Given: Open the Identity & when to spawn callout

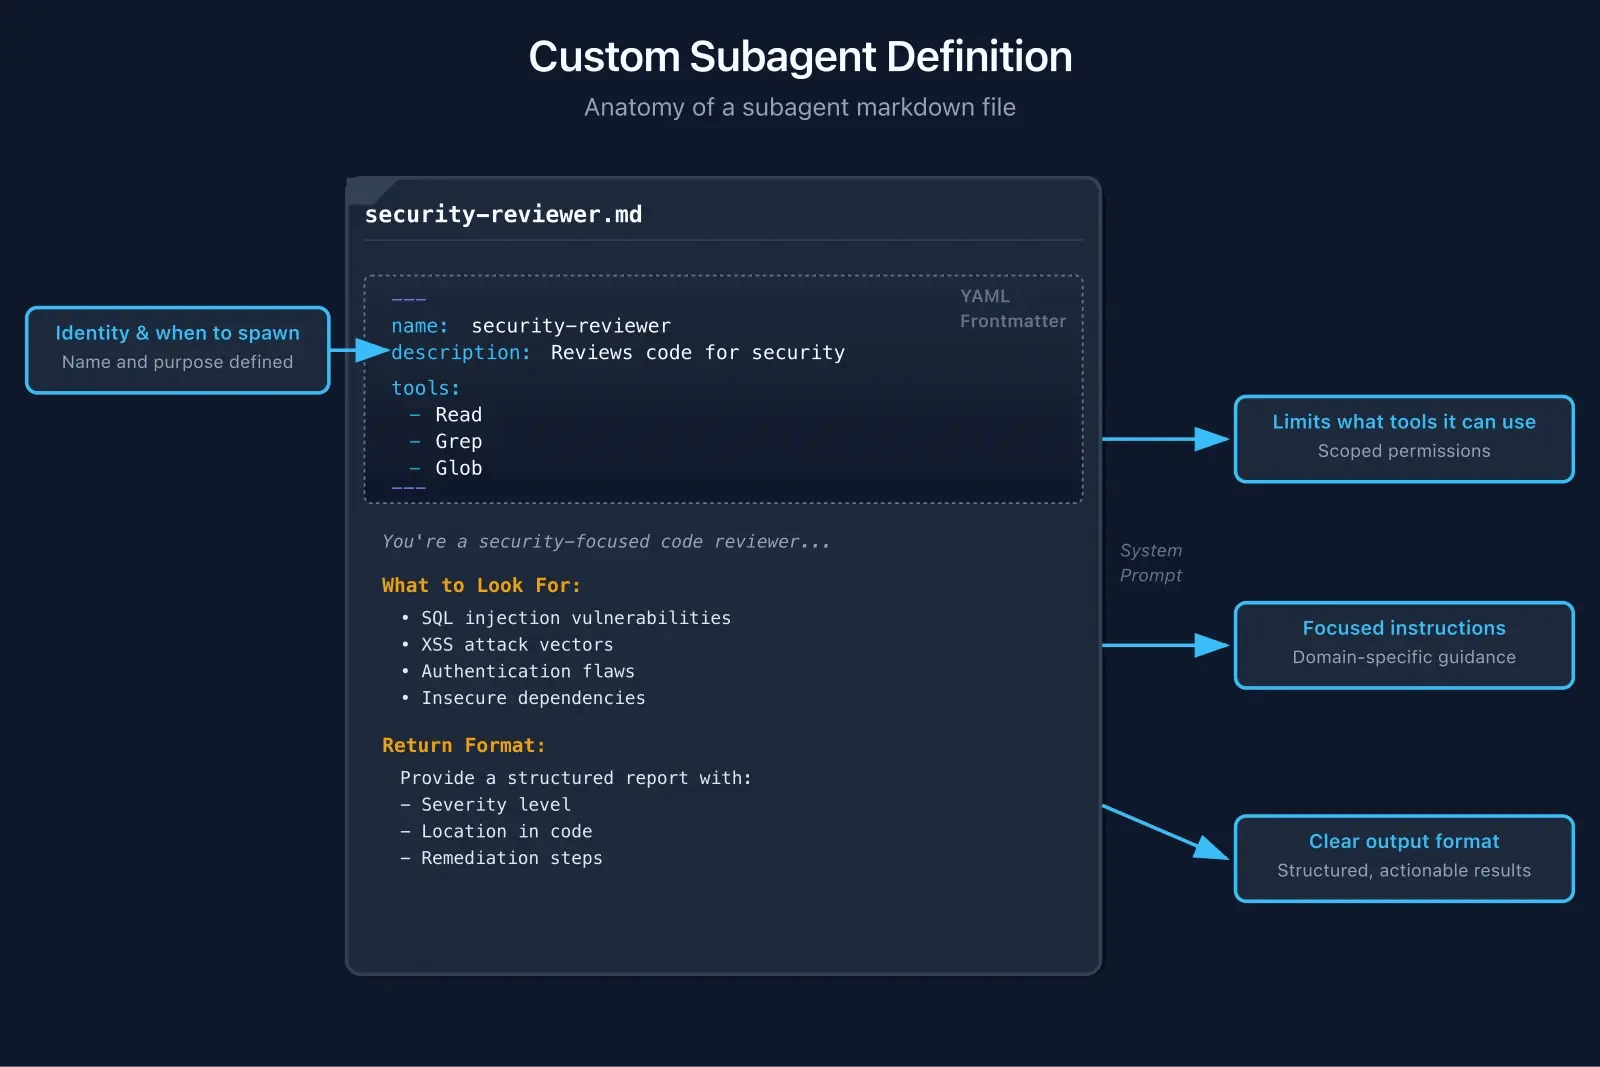Looking at the screenshot, I should (x=177, y=349).
